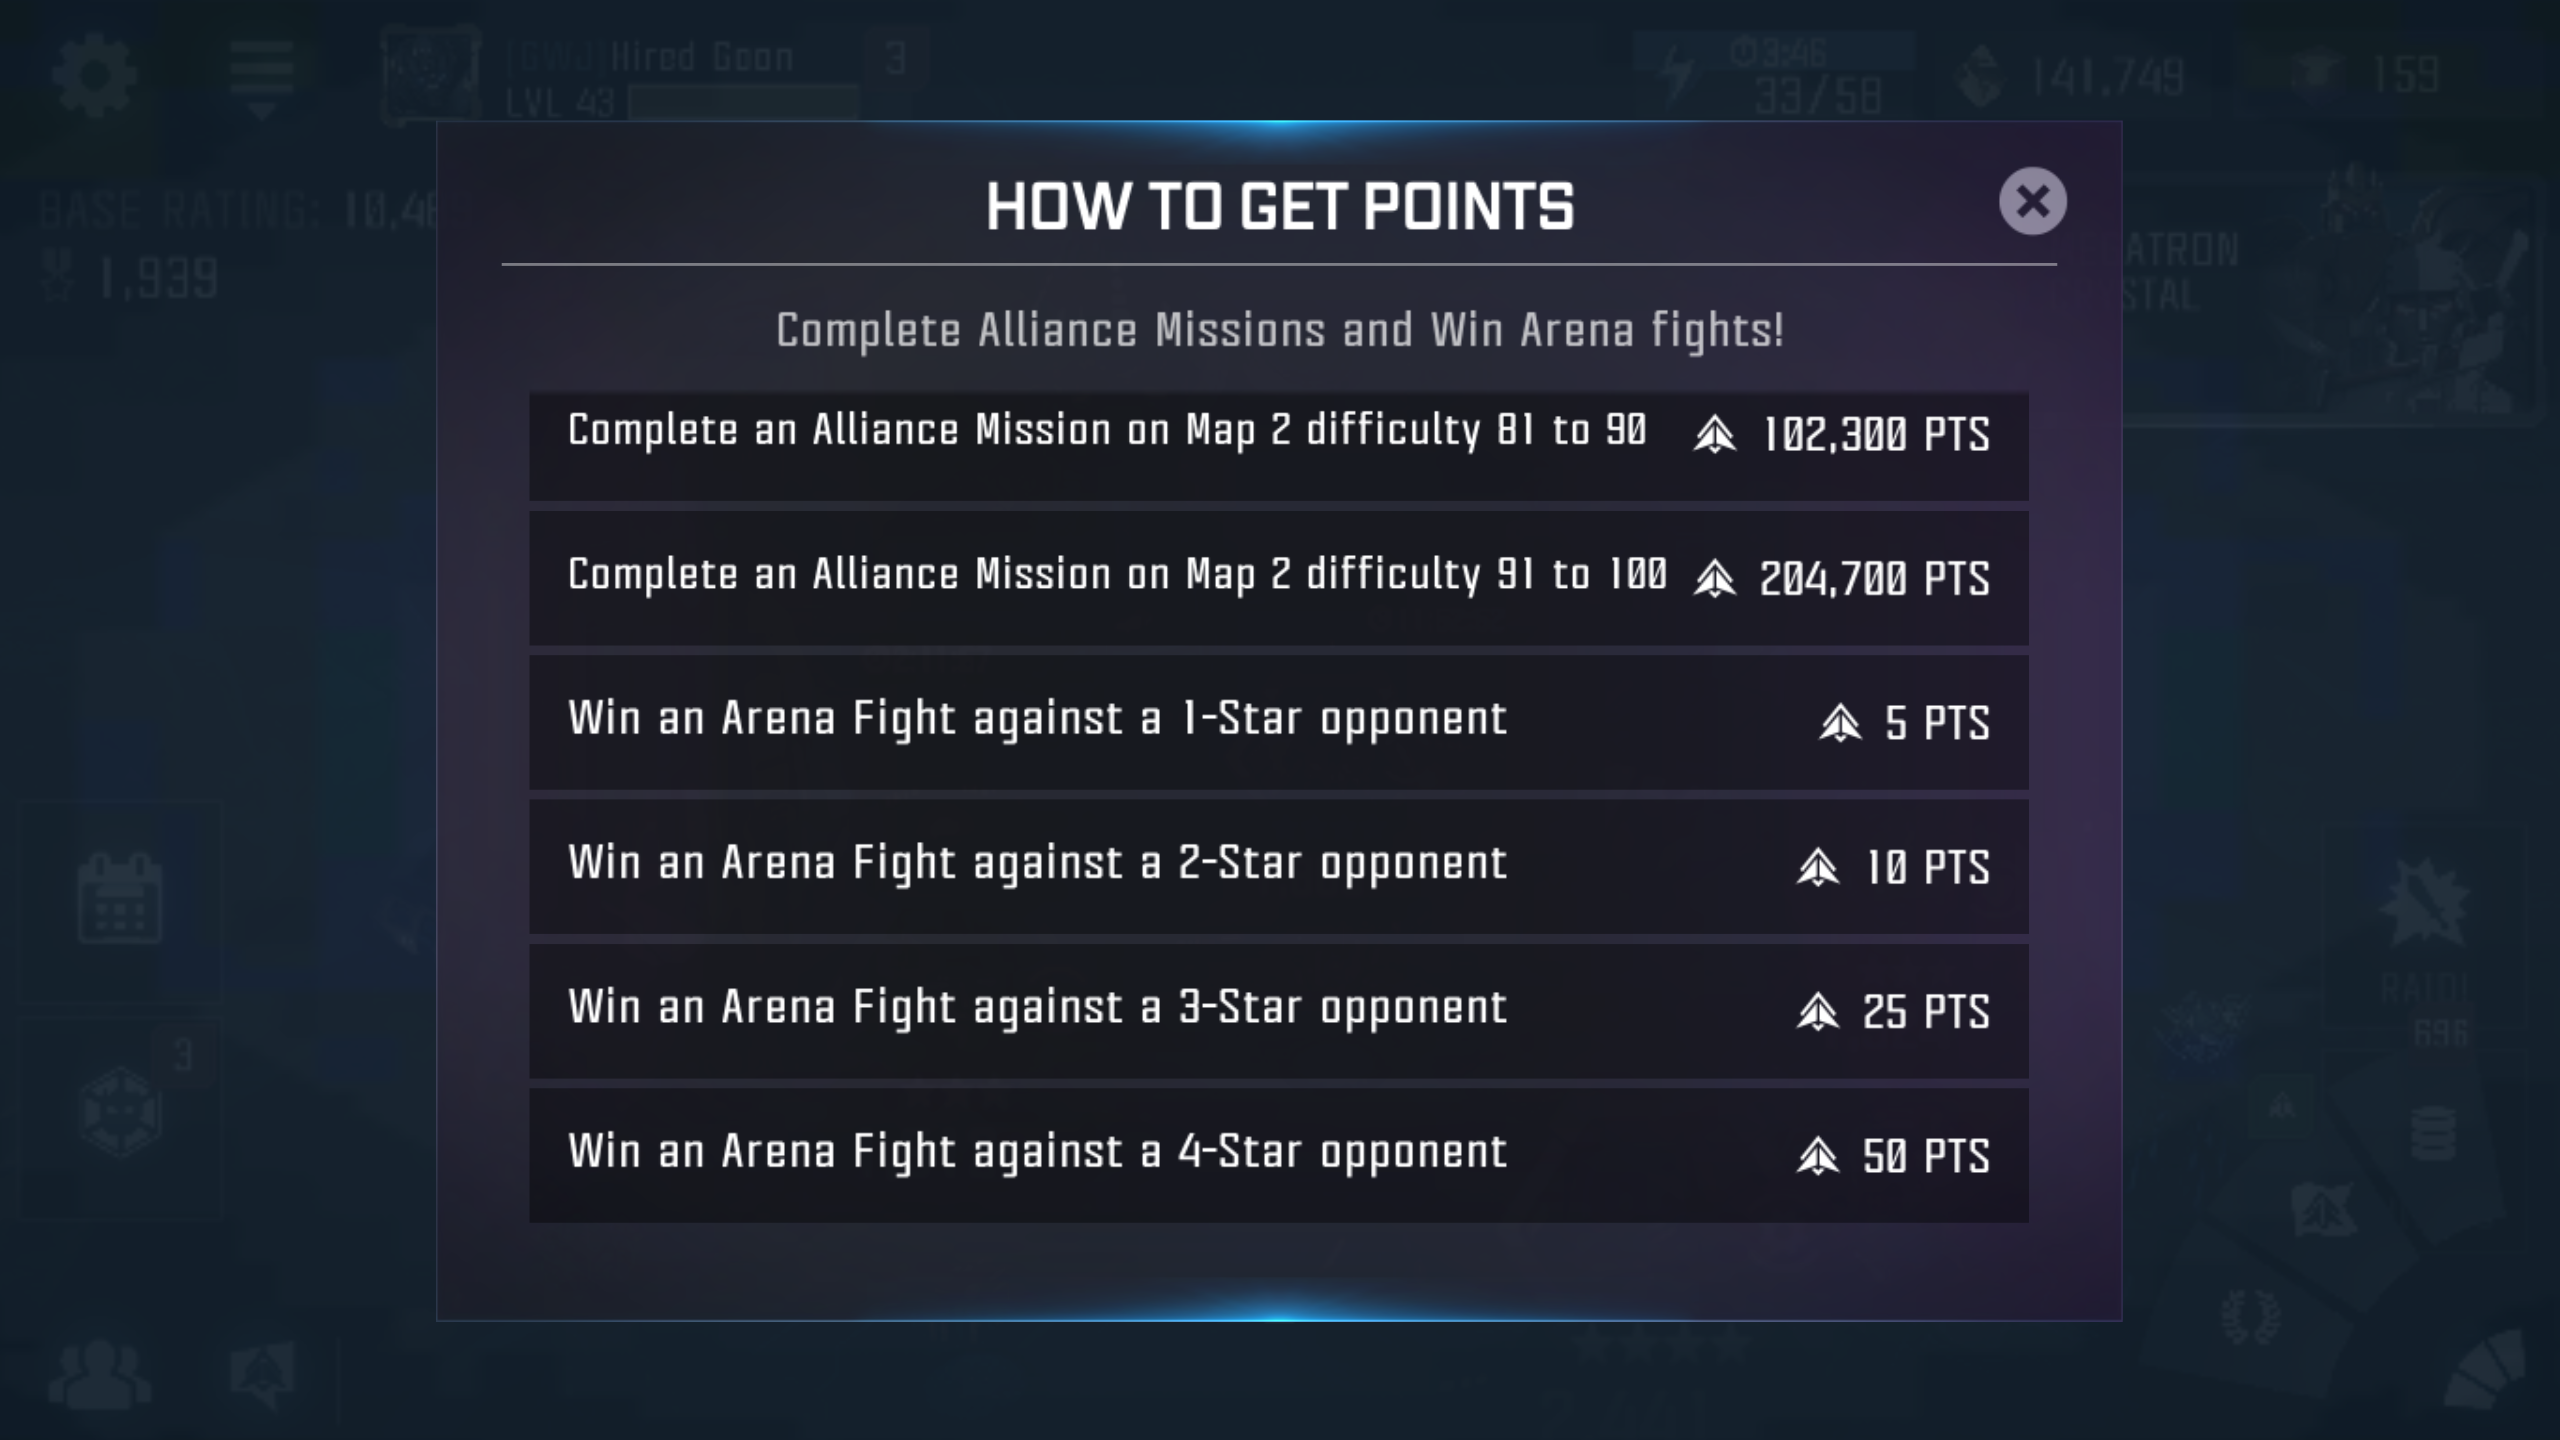Viewport: 2560px width, 1440px height.
Task: Select the Map 2 difficulty 81 to 90 row
Action: (x=1279, y=446)
